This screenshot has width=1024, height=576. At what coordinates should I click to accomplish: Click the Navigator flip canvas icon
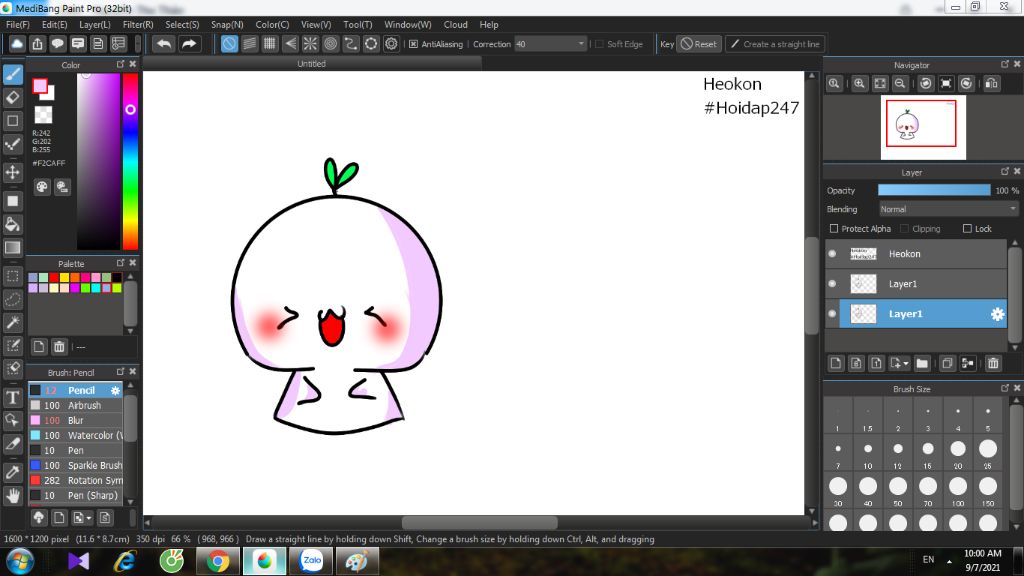pyautogui.click(x=992, y=84)
